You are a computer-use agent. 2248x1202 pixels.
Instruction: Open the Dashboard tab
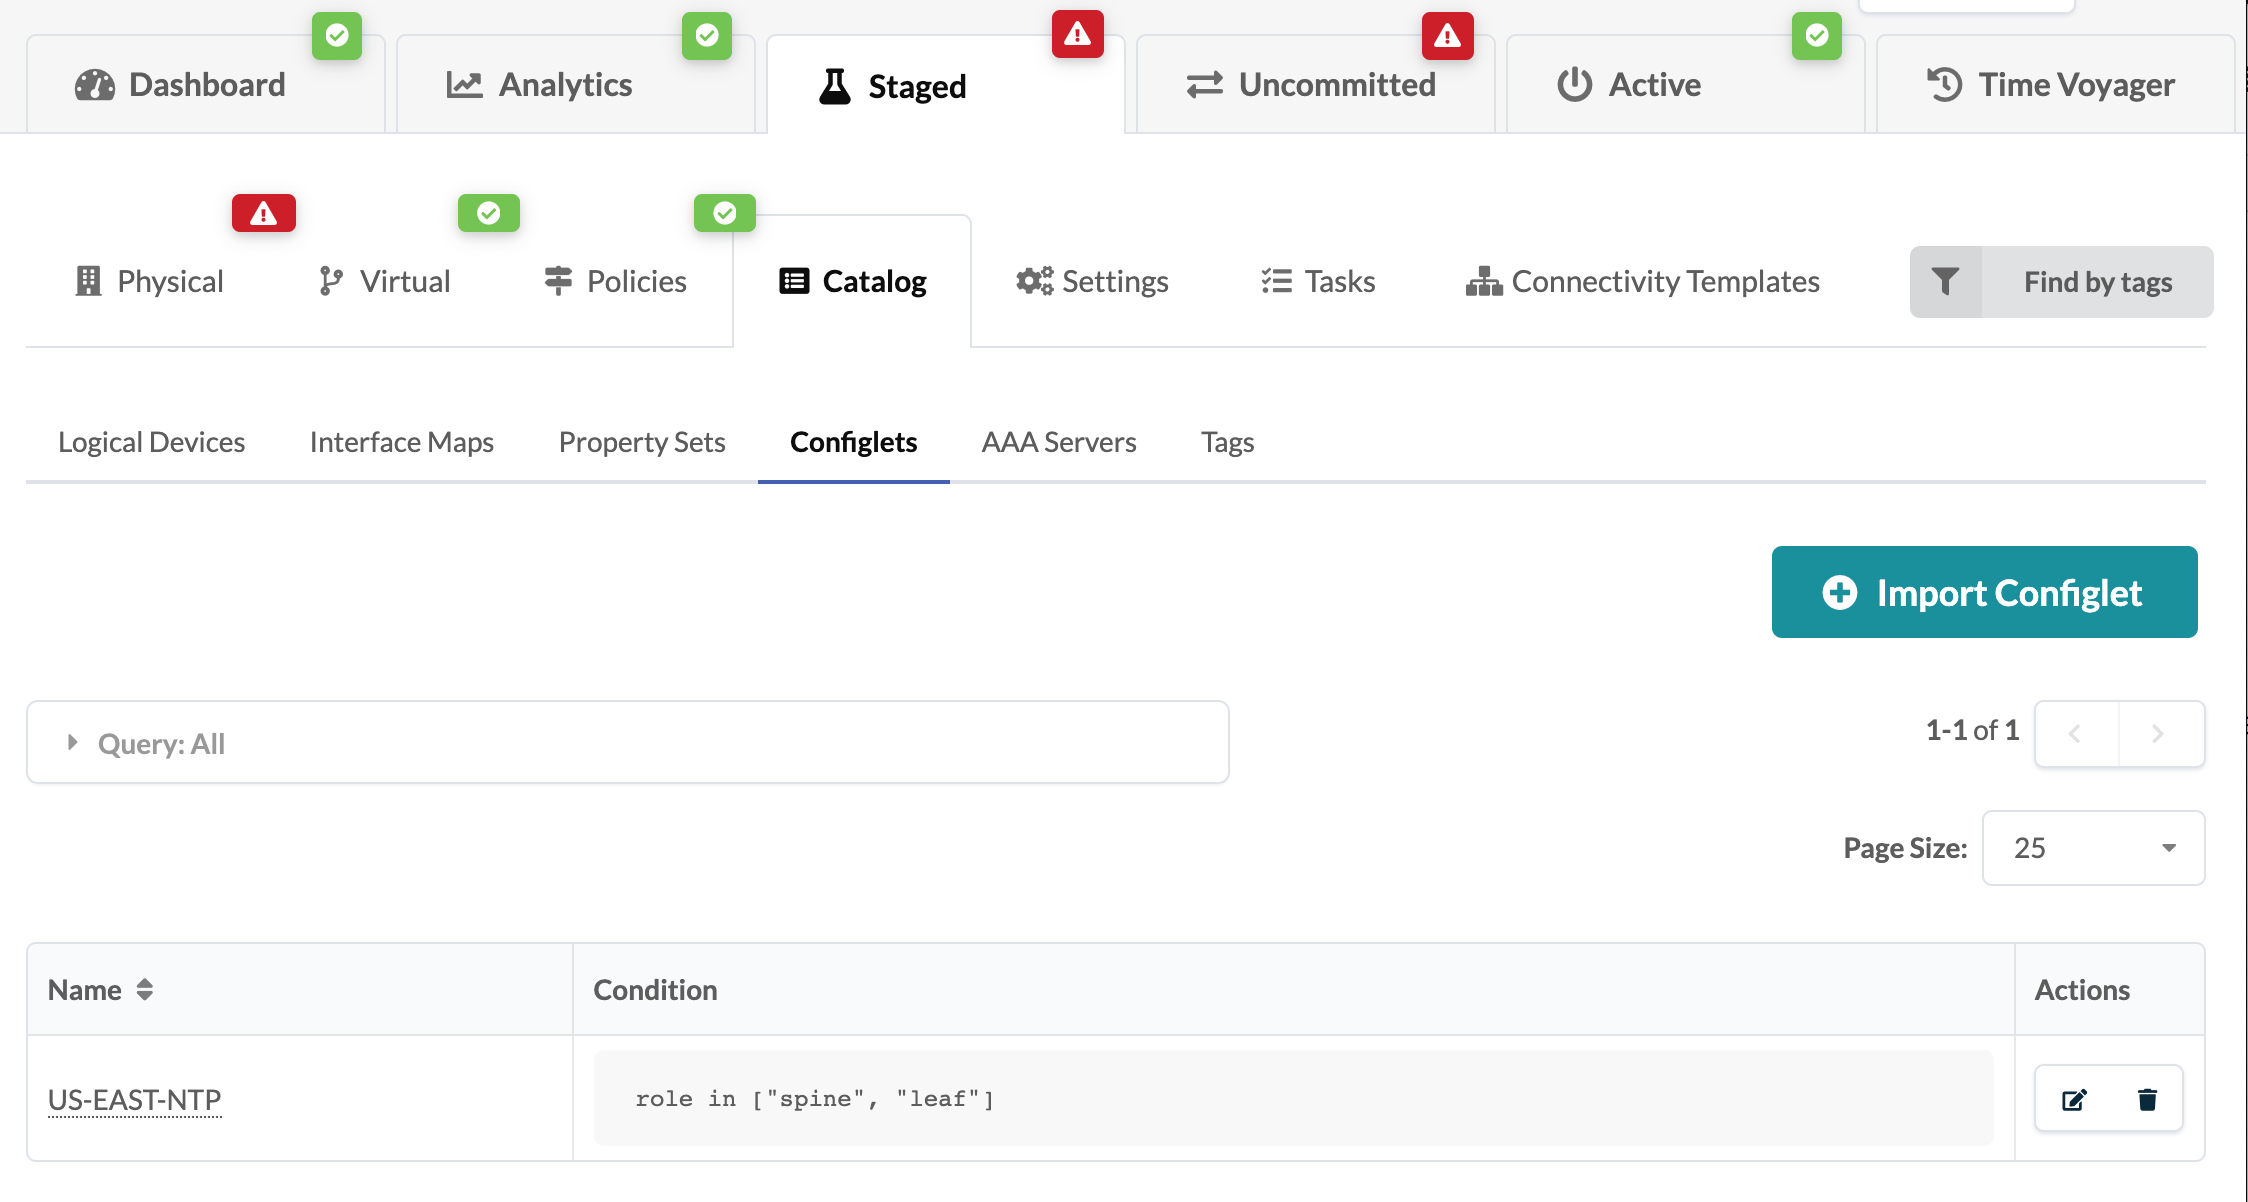coord(206,85)
